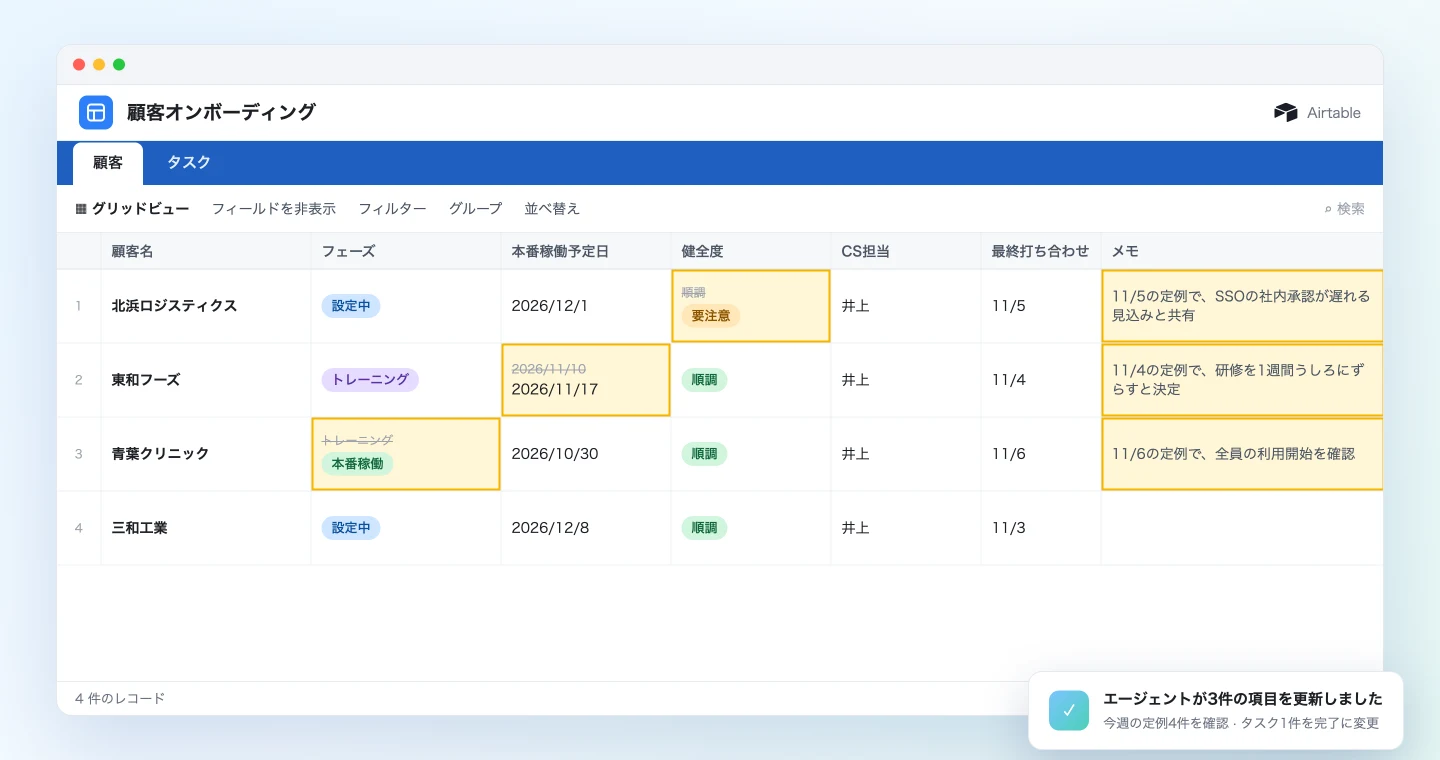Click the row number 4 cell
Viewport: 1440px width, 760px height.
point(79,528)
